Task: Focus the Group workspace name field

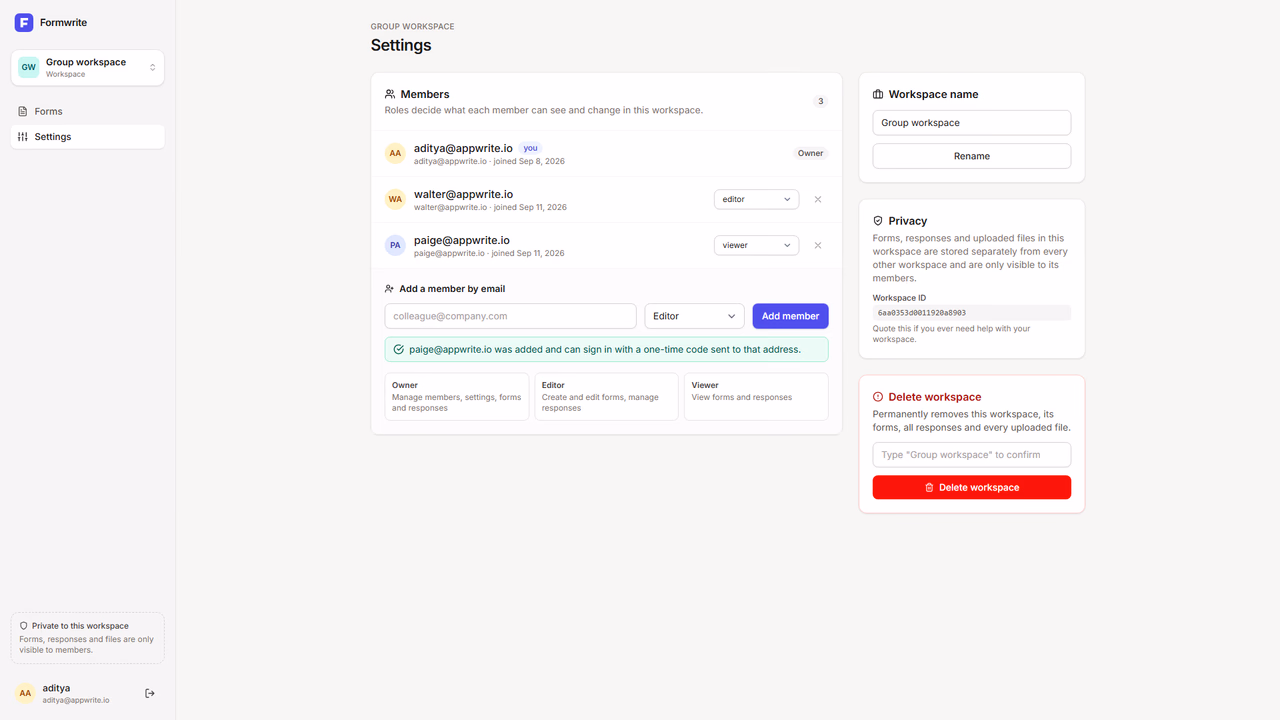Action: click(x=972, y=123)
